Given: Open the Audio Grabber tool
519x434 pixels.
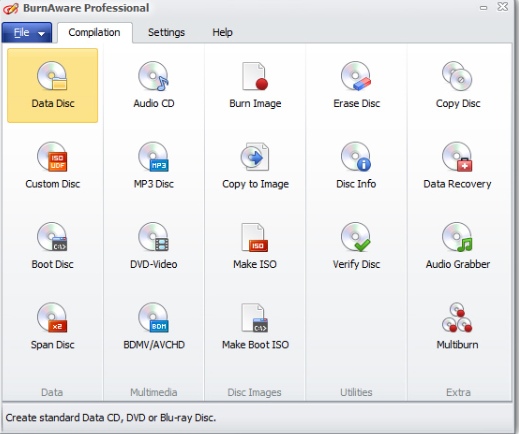Looking at the screenshot, I should (458, 246).
